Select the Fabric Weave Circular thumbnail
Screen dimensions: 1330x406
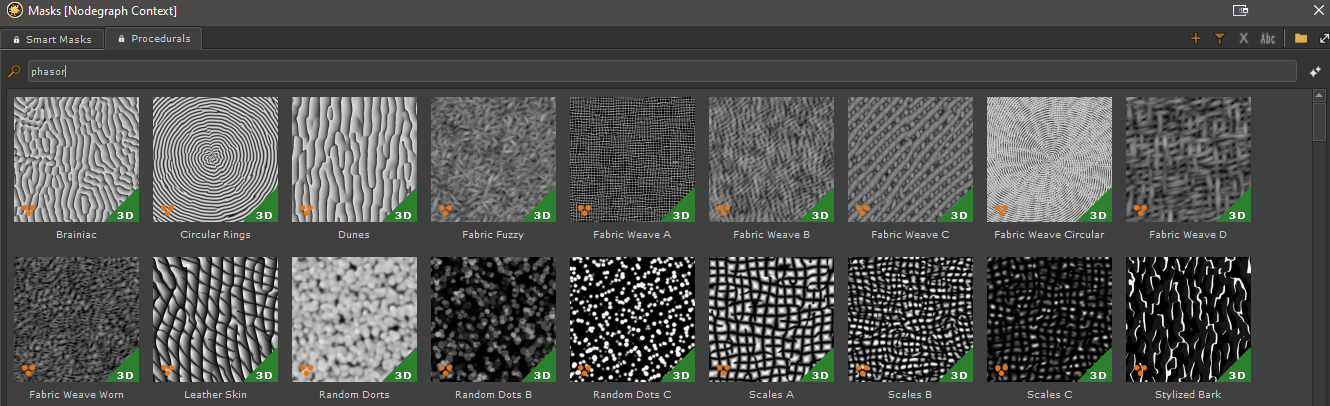click(x=1049, y=159)
